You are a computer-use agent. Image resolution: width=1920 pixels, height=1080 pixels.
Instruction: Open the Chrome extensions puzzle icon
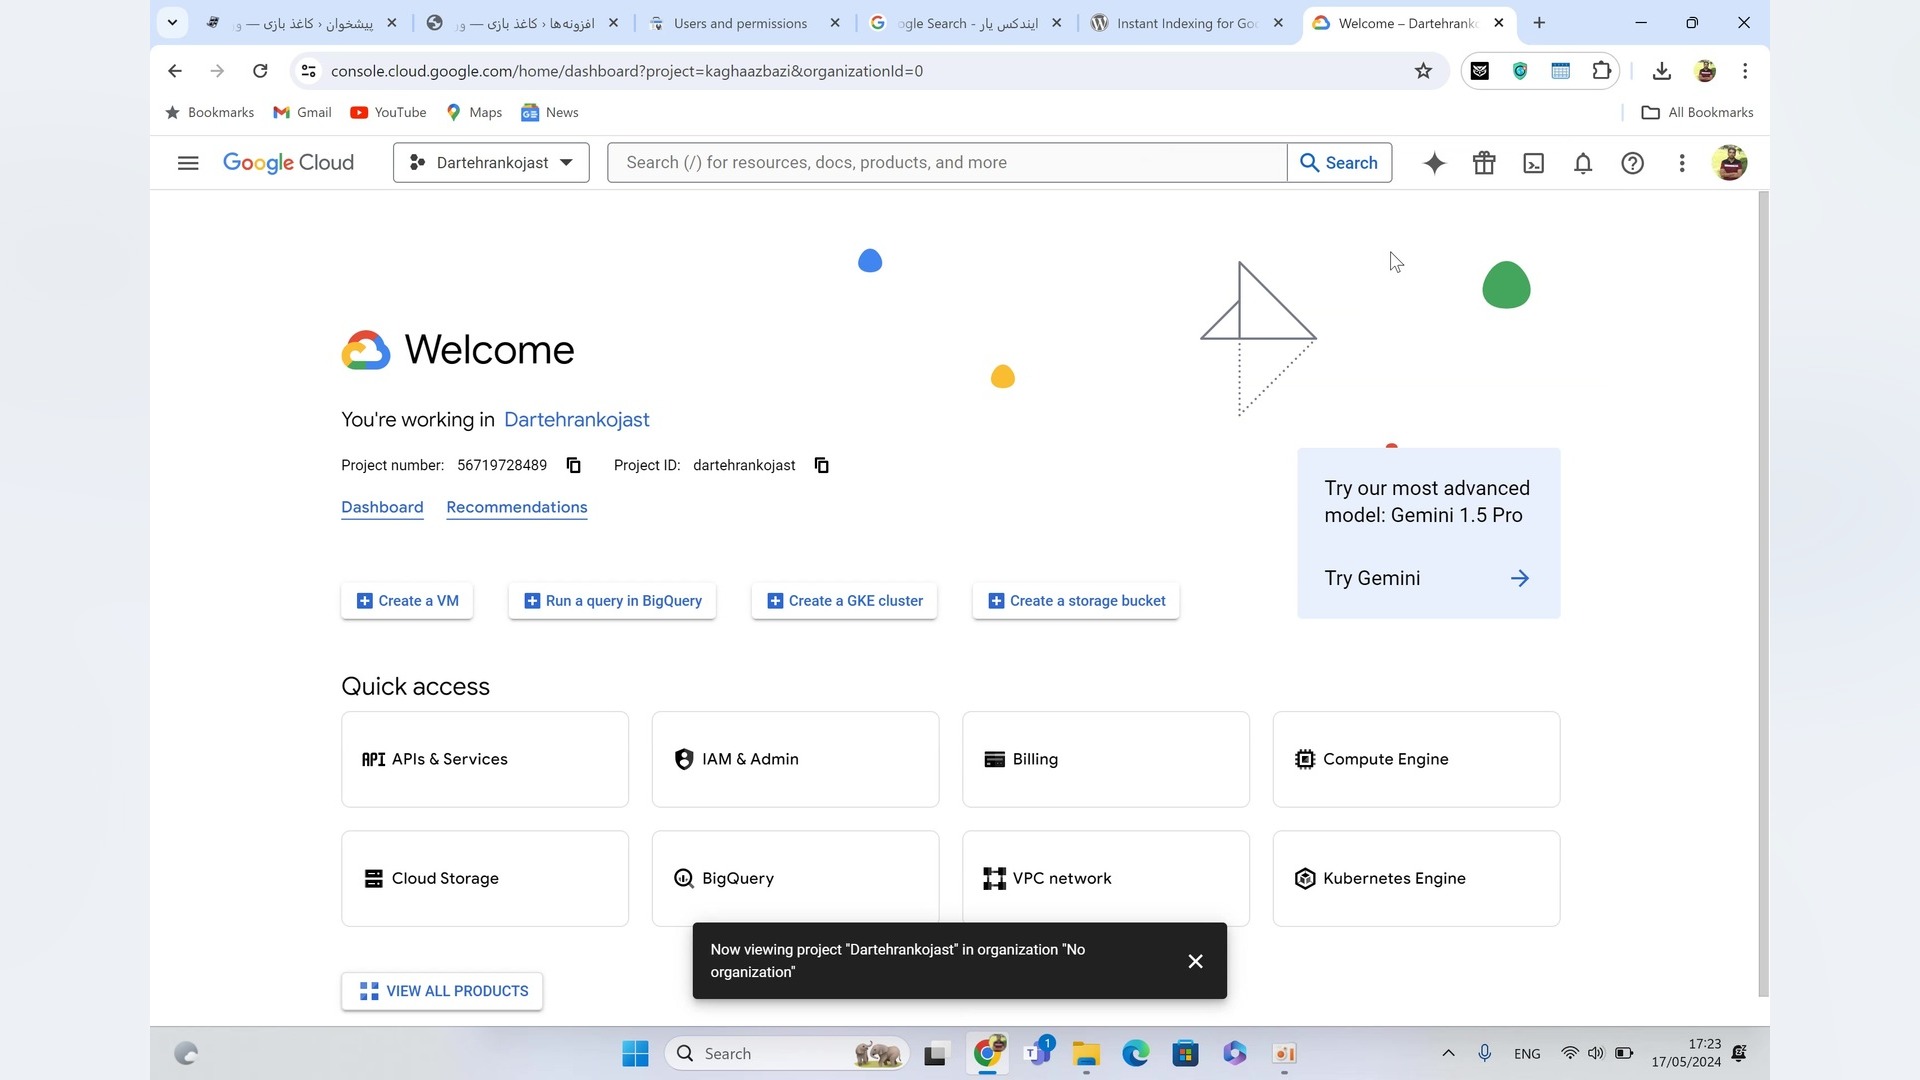point(1602,71)
